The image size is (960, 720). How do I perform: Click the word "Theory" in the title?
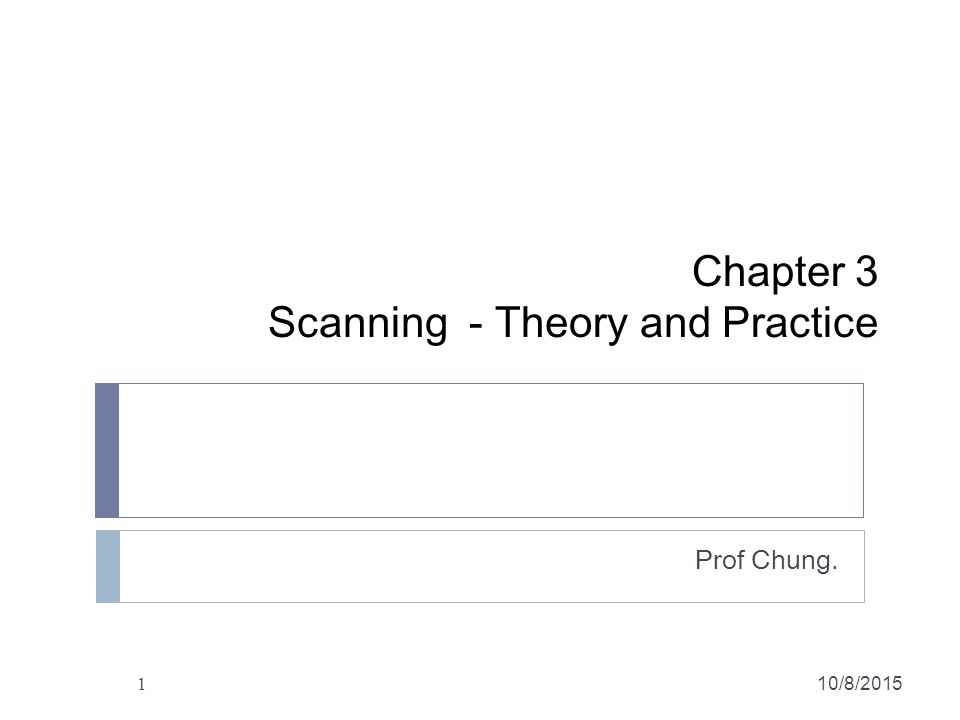[561, 323]
